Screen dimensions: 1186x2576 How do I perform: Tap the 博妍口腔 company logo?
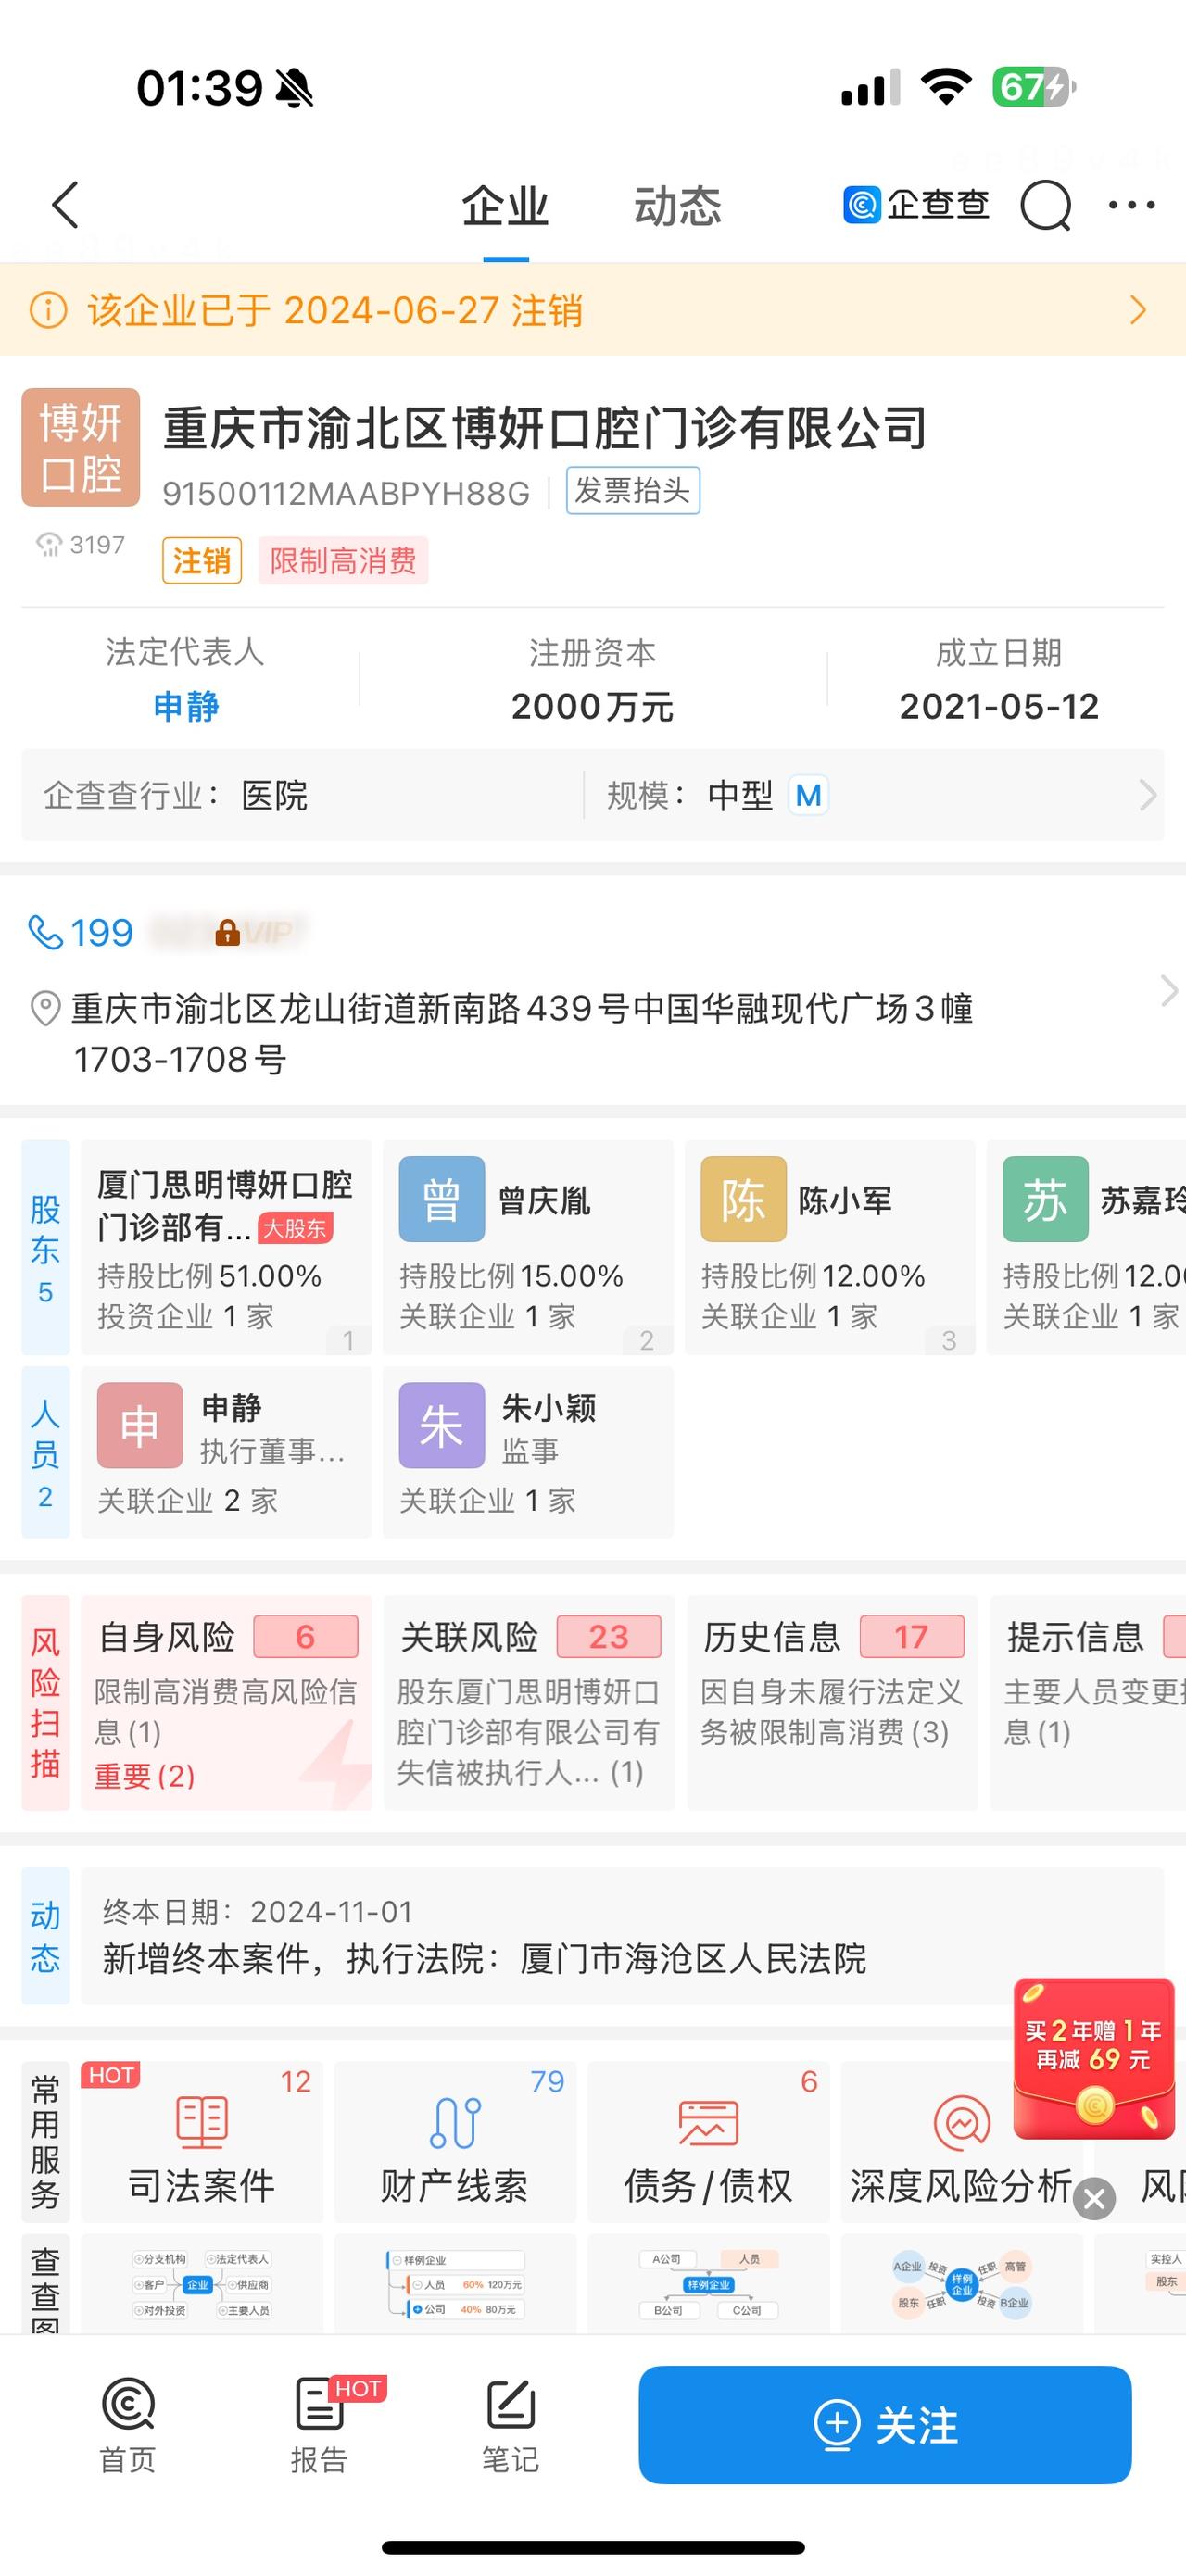click(x=81, y=447)
